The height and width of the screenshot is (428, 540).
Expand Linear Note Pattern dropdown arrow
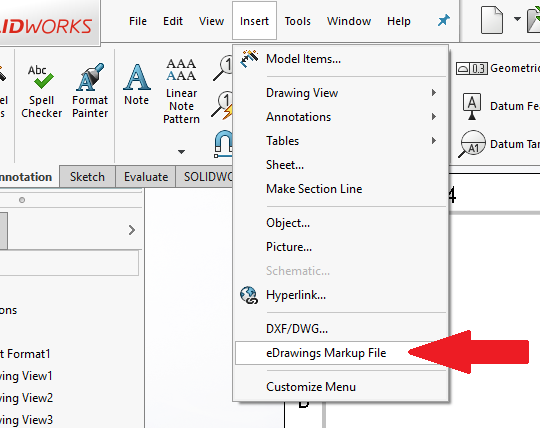coord(181,152)
